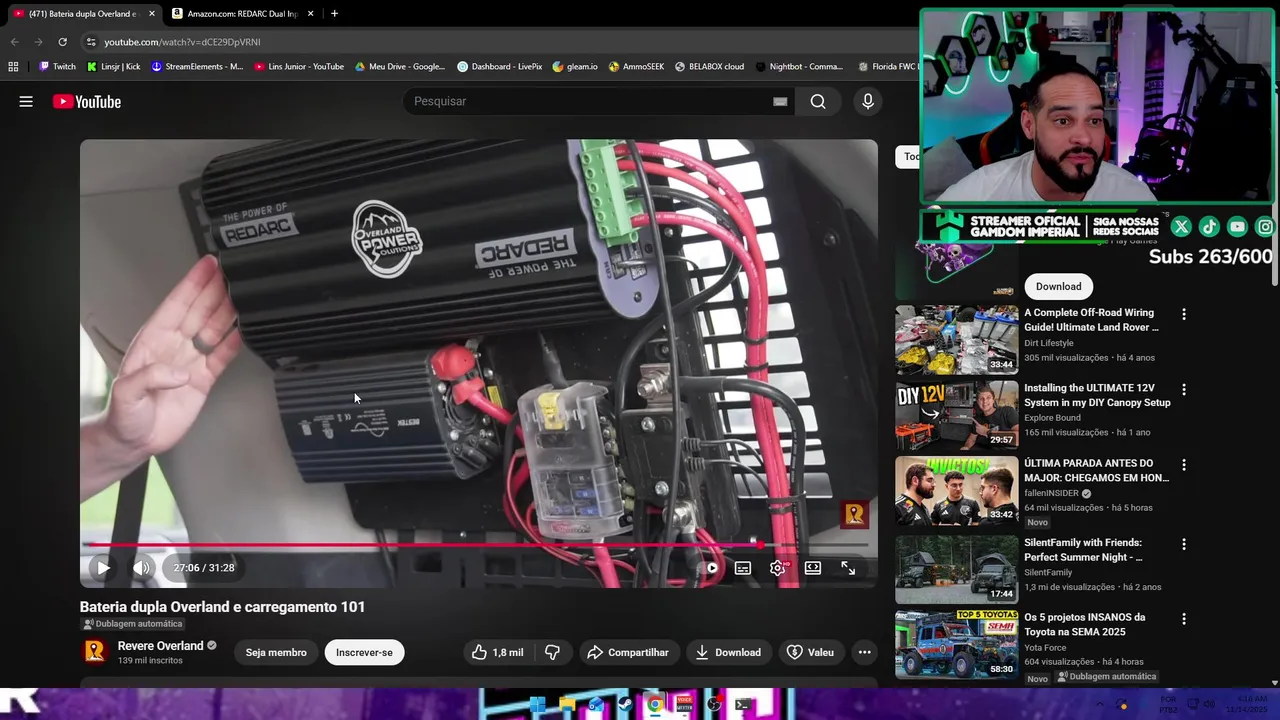This screenshot has width=1280, height=720.
Task: Open the on-screen keyboard in search box
Action: point(780,101)
